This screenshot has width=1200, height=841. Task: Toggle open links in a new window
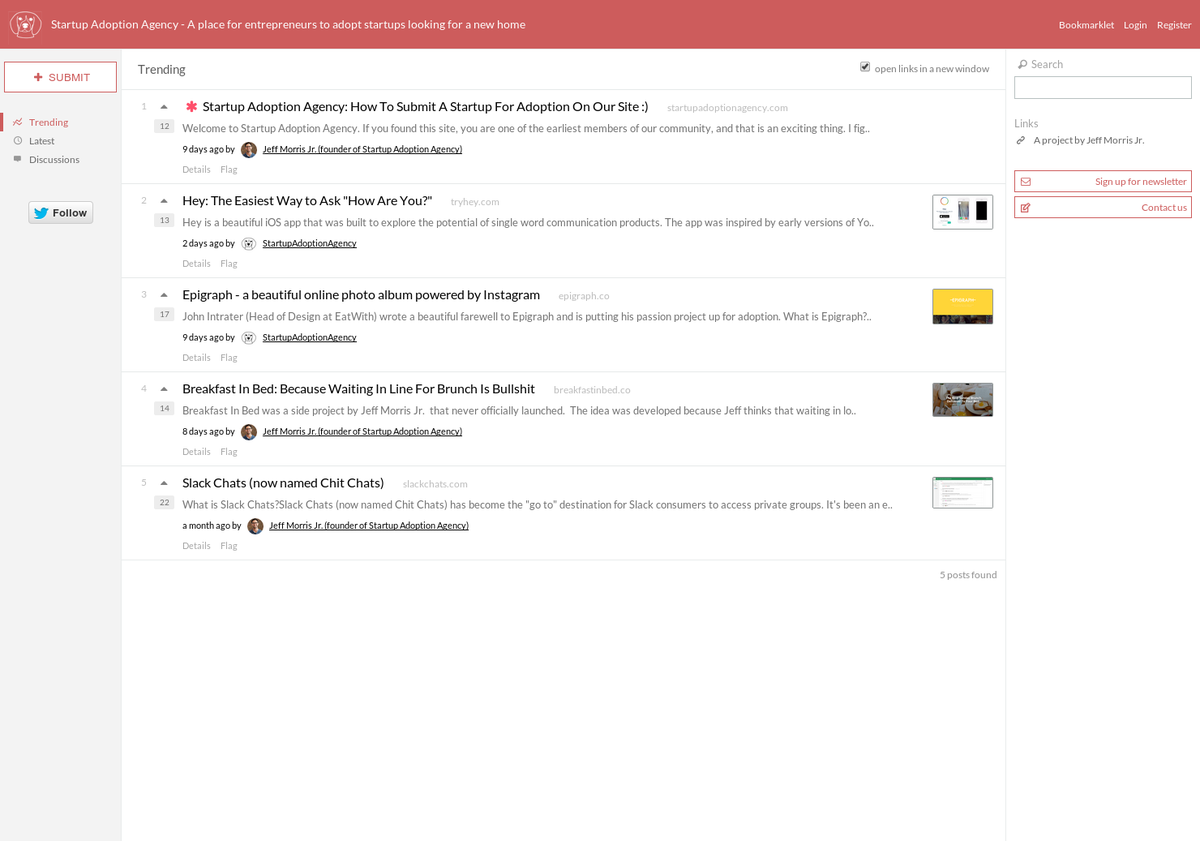[865, 67]
